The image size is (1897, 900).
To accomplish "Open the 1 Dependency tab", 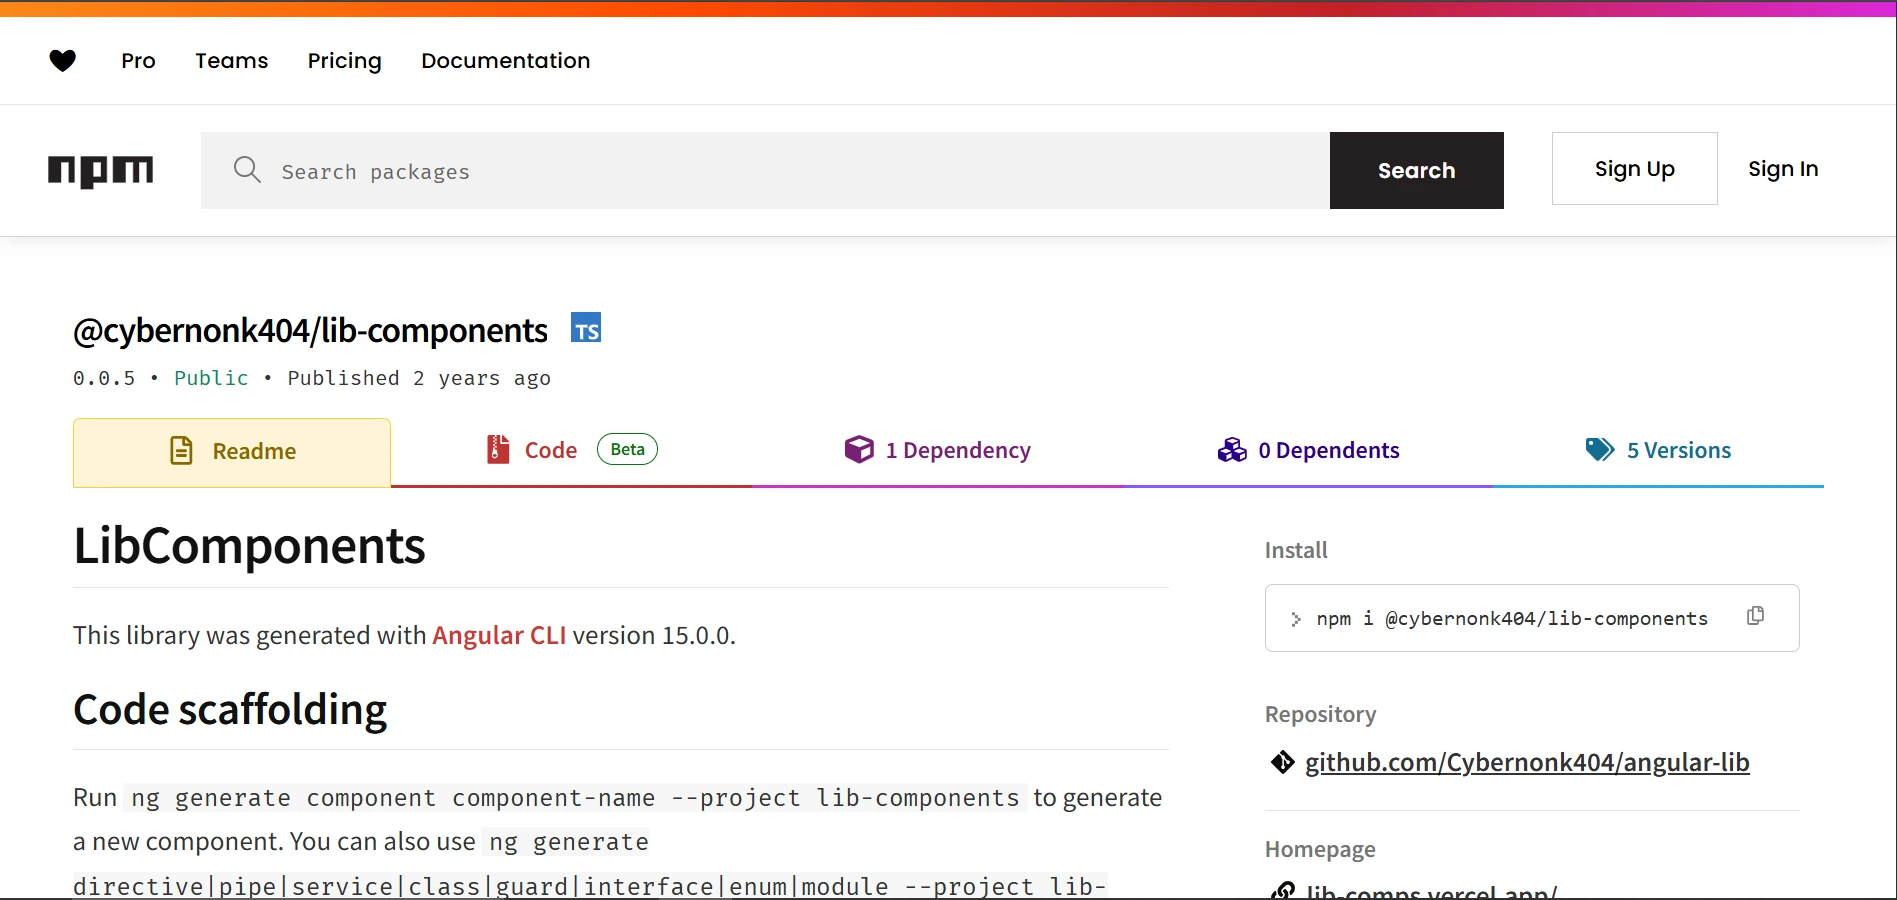I will pyautogui.click(x=937, y=451).
